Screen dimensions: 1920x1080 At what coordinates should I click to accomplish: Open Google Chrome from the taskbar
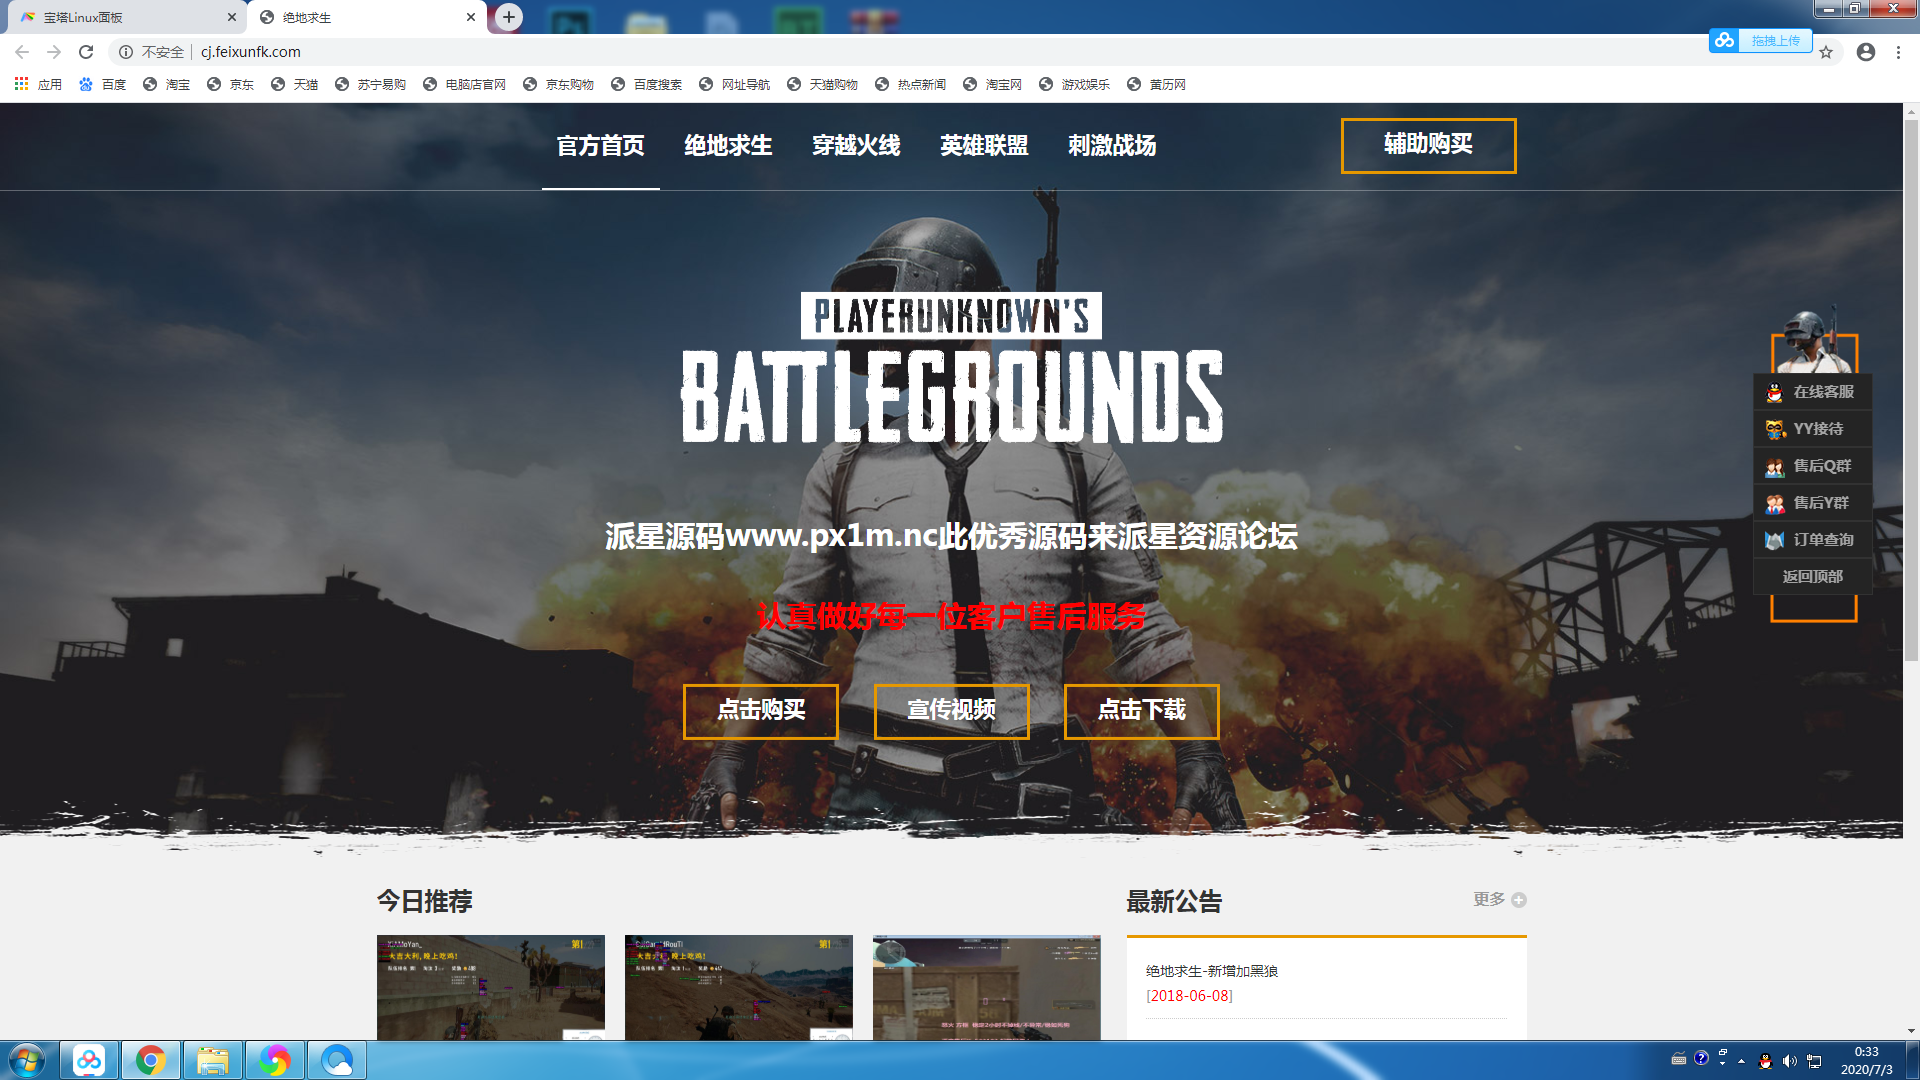pos(151,1060)
